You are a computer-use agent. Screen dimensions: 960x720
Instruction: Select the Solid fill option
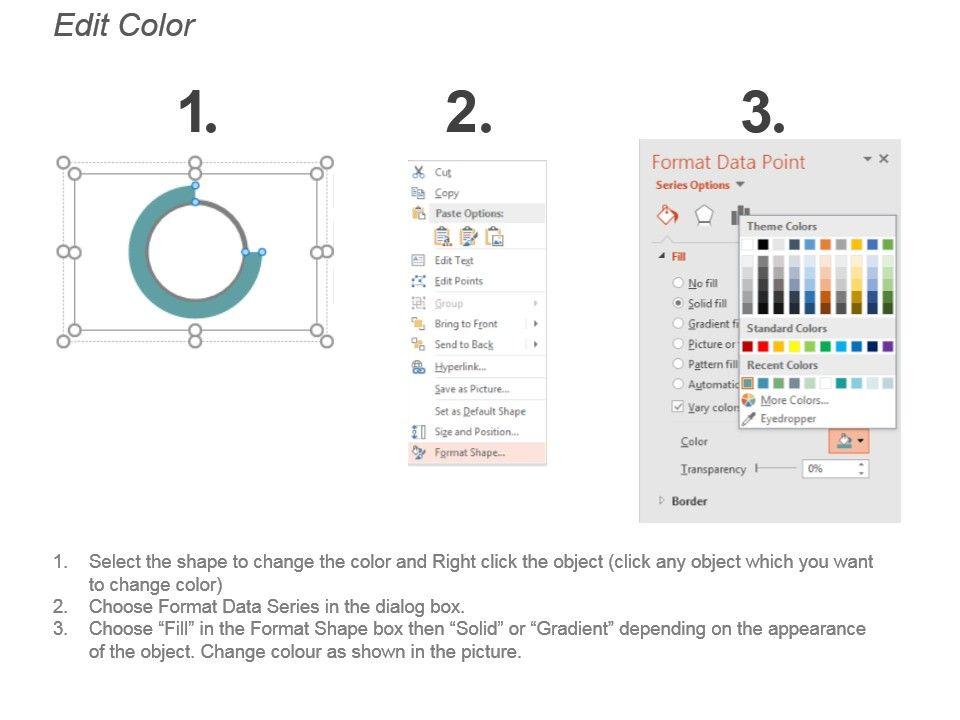pyautogui.click(x=678, y=303)
